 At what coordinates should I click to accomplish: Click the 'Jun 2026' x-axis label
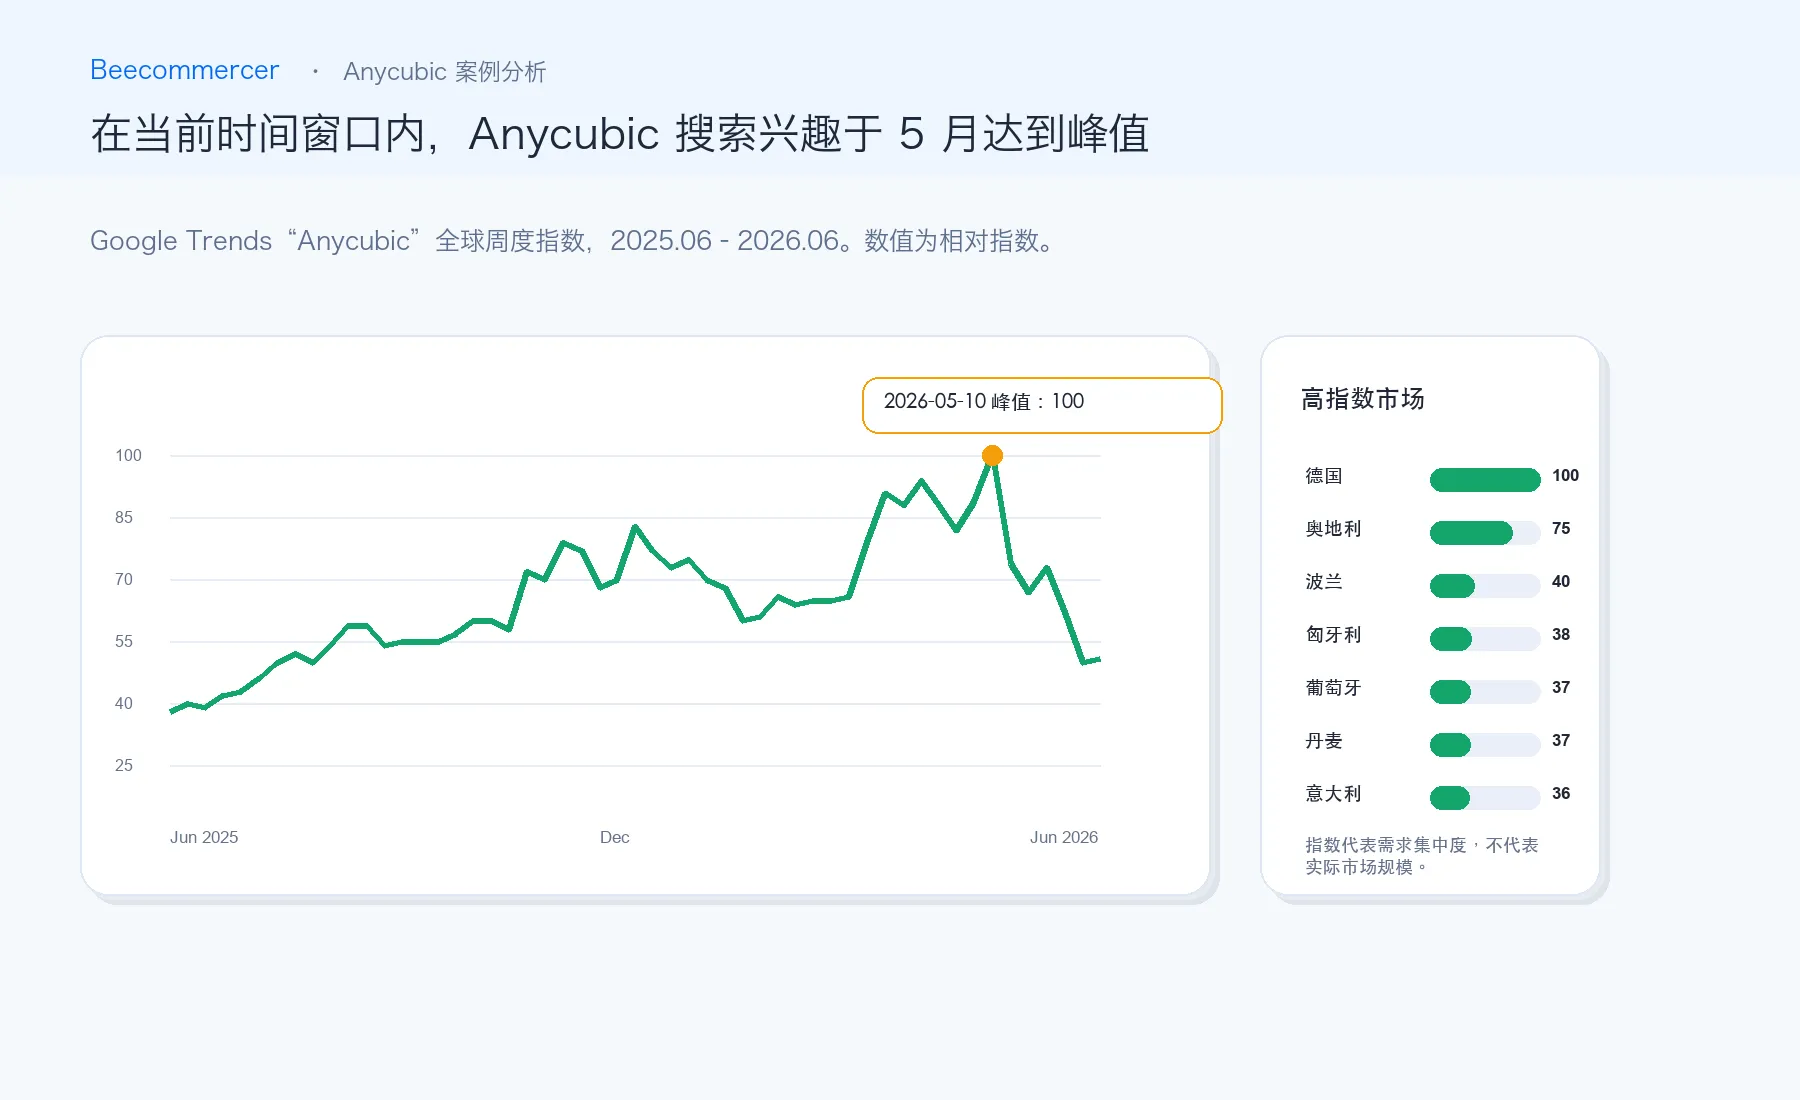(x=1064, y=837)
